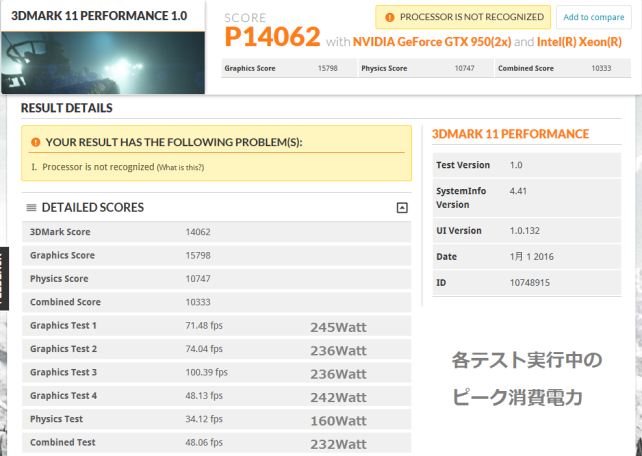The height and width of the screenshot is (456, 642).
Task: Click the 245Watt power annotation
Action: pyautogui.click(x=338, y=327)
